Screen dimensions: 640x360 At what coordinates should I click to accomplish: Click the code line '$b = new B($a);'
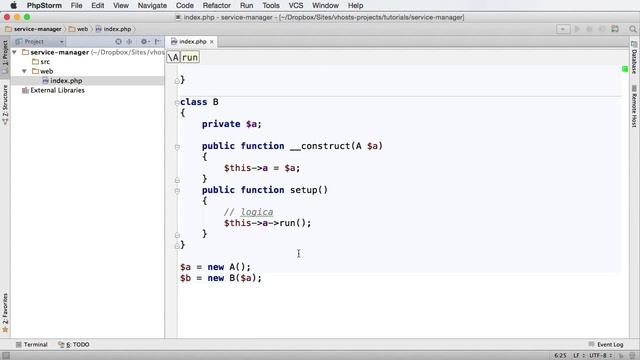(x=221, y=278)
